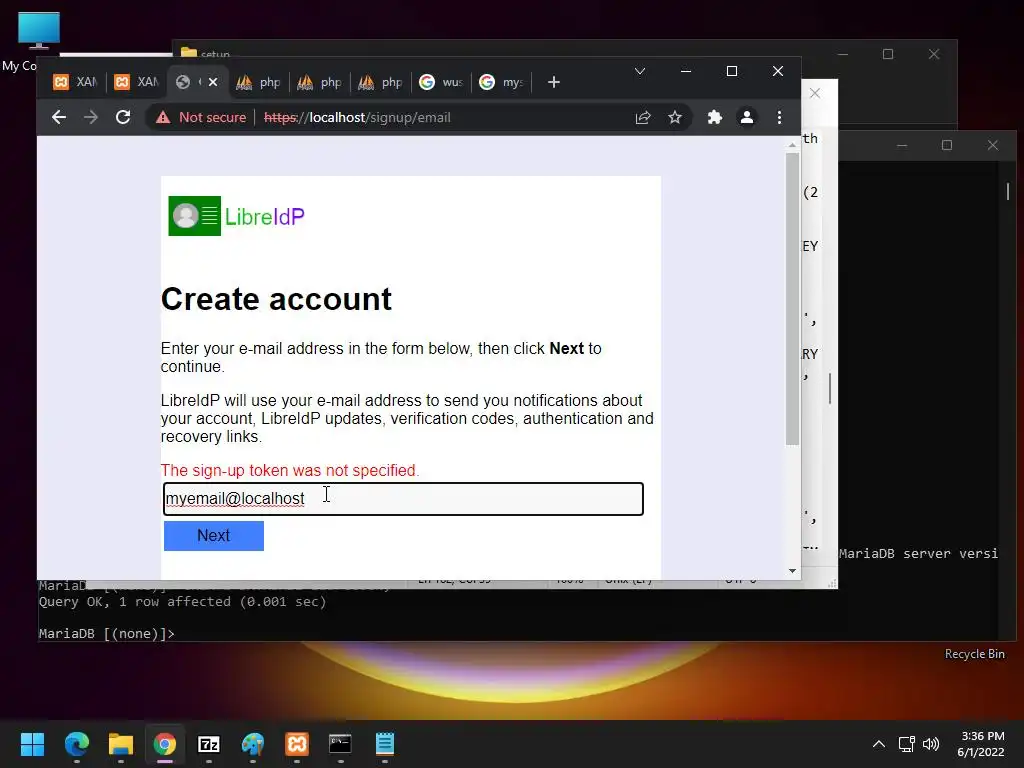Maximize the Chrome browser window

pyautogui.click(x=732, y=71)
